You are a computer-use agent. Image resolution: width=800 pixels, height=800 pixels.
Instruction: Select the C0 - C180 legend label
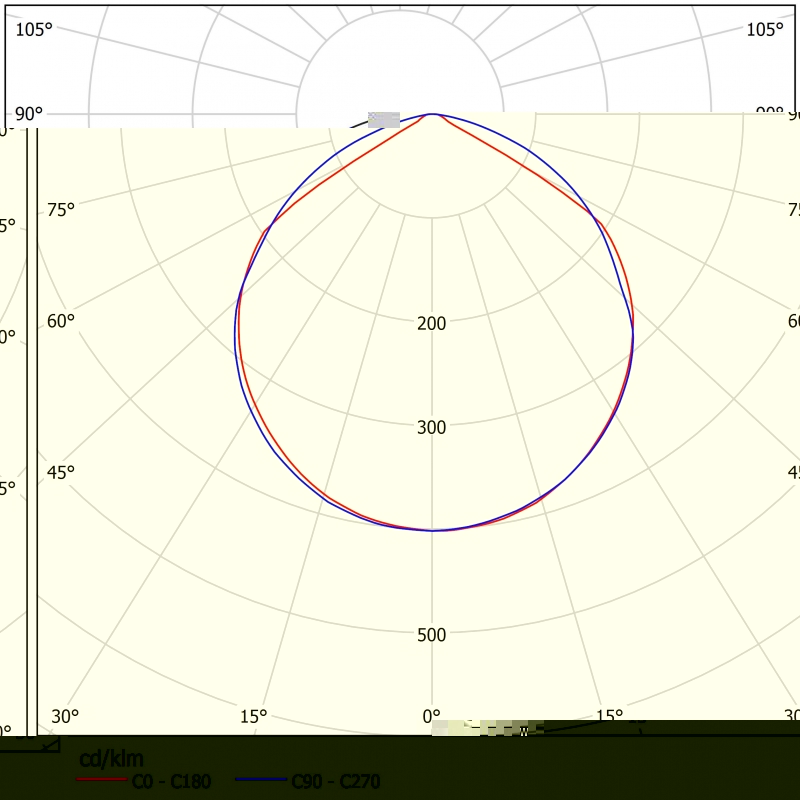coord(171,781)
